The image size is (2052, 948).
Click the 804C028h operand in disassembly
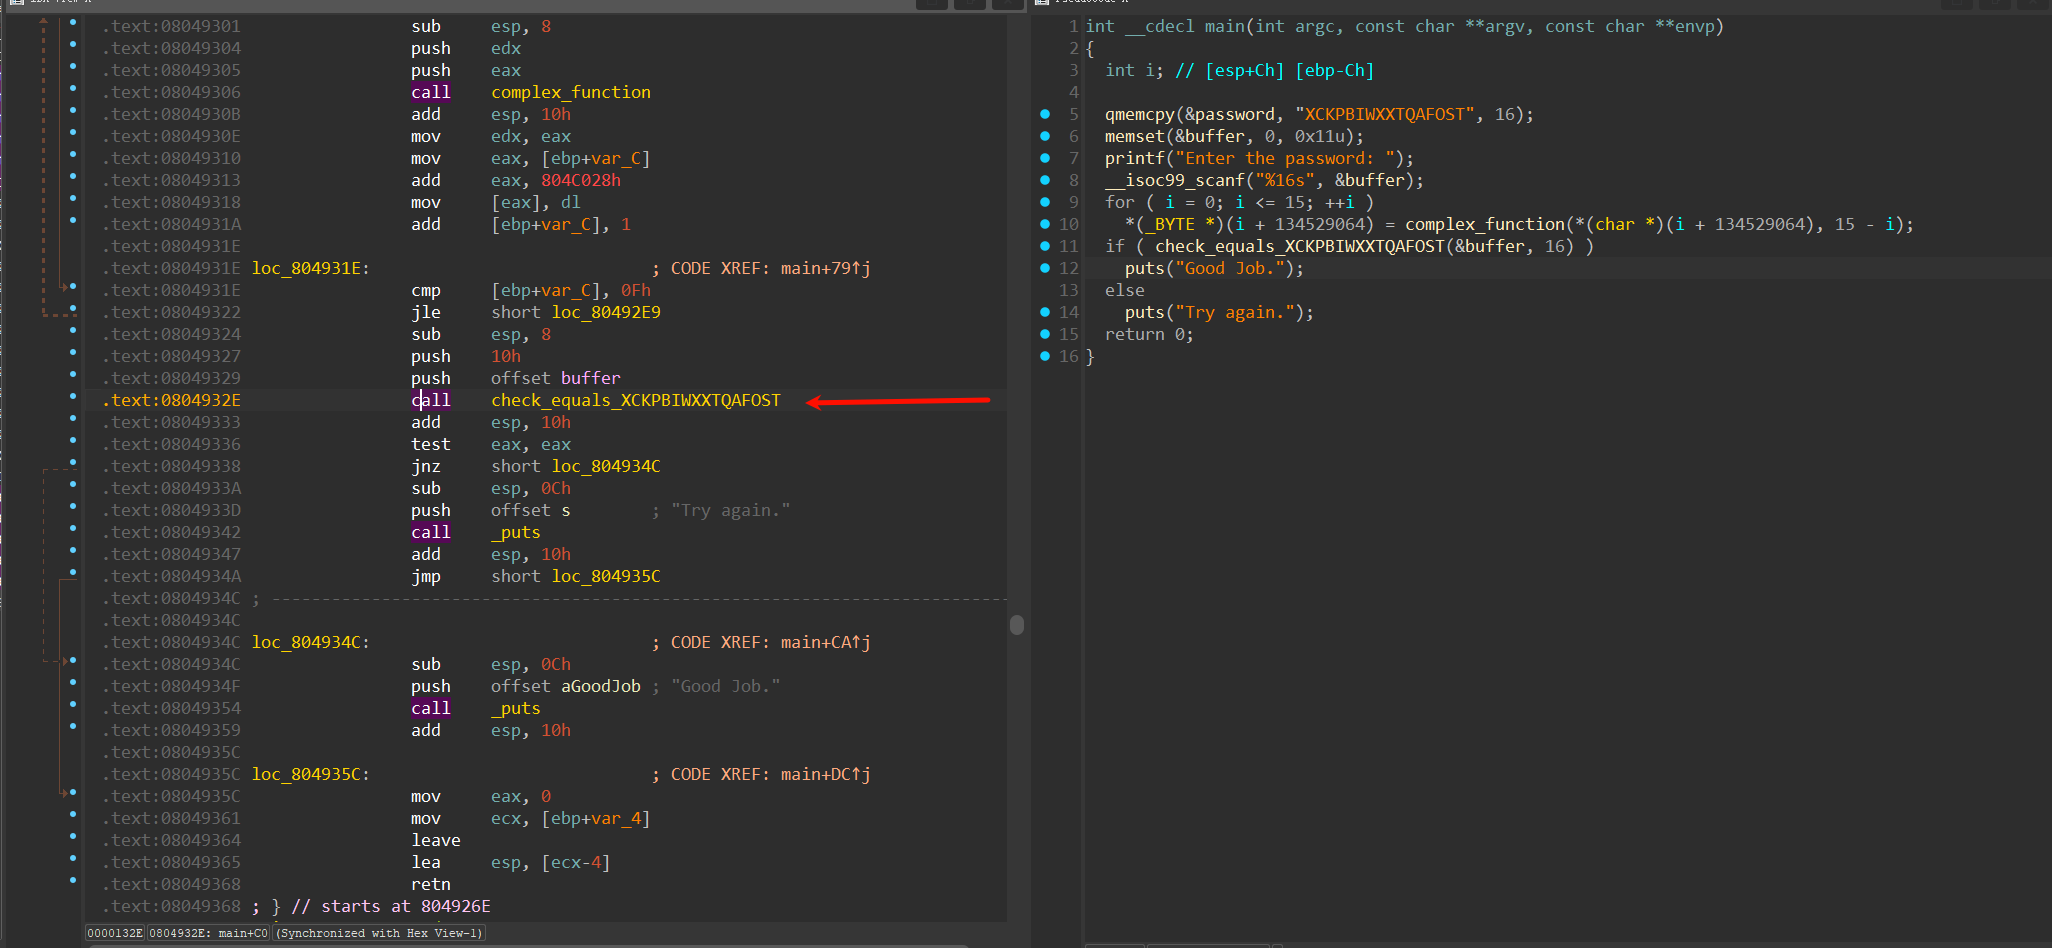[581, 180]
